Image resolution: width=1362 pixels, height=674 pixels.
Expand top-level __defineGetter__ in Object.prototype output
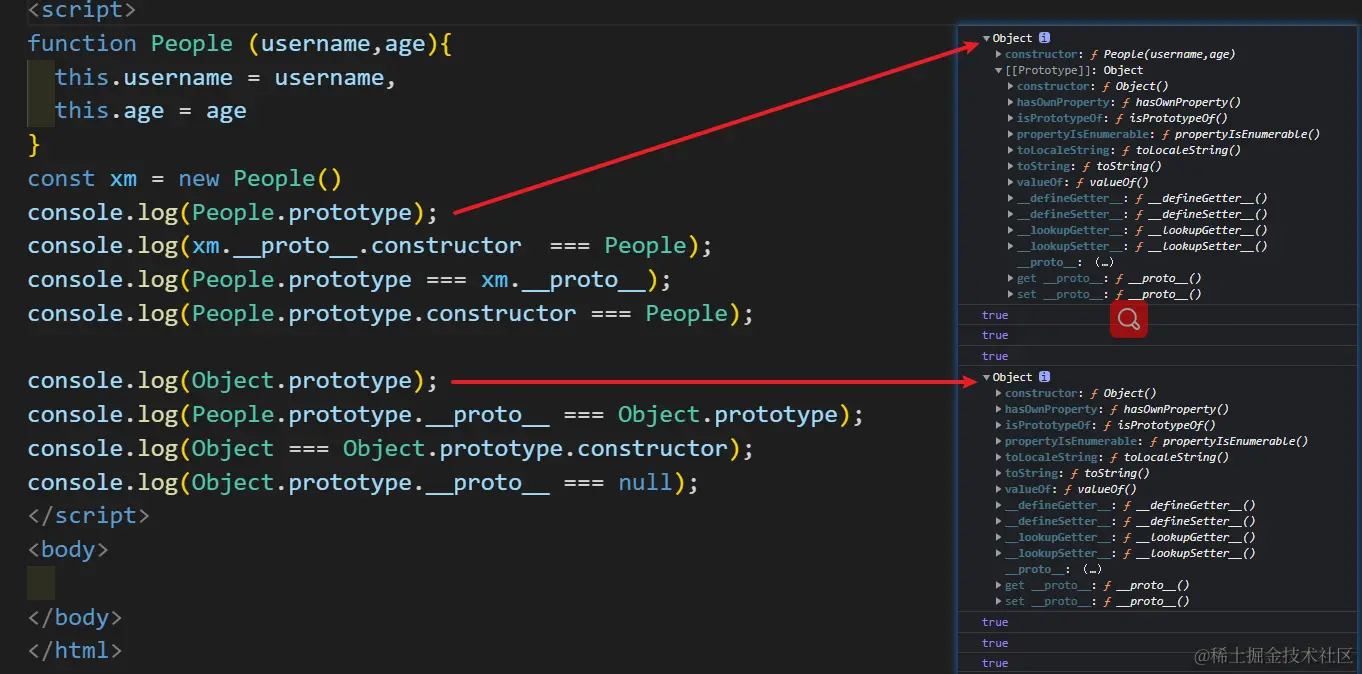999,505
